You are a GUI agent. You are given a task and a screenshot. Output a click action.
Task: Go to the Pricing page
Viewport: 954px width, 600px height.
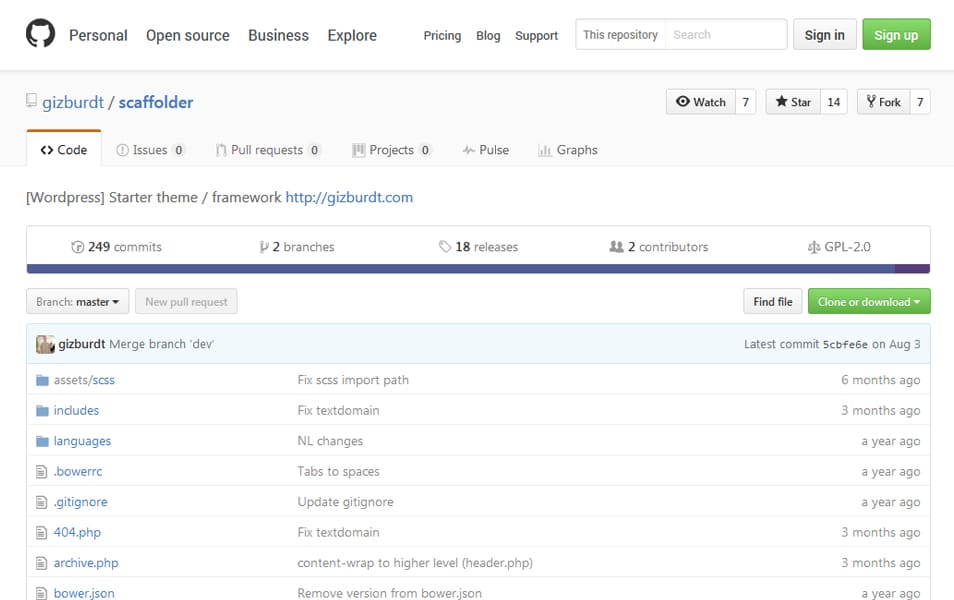442,35
